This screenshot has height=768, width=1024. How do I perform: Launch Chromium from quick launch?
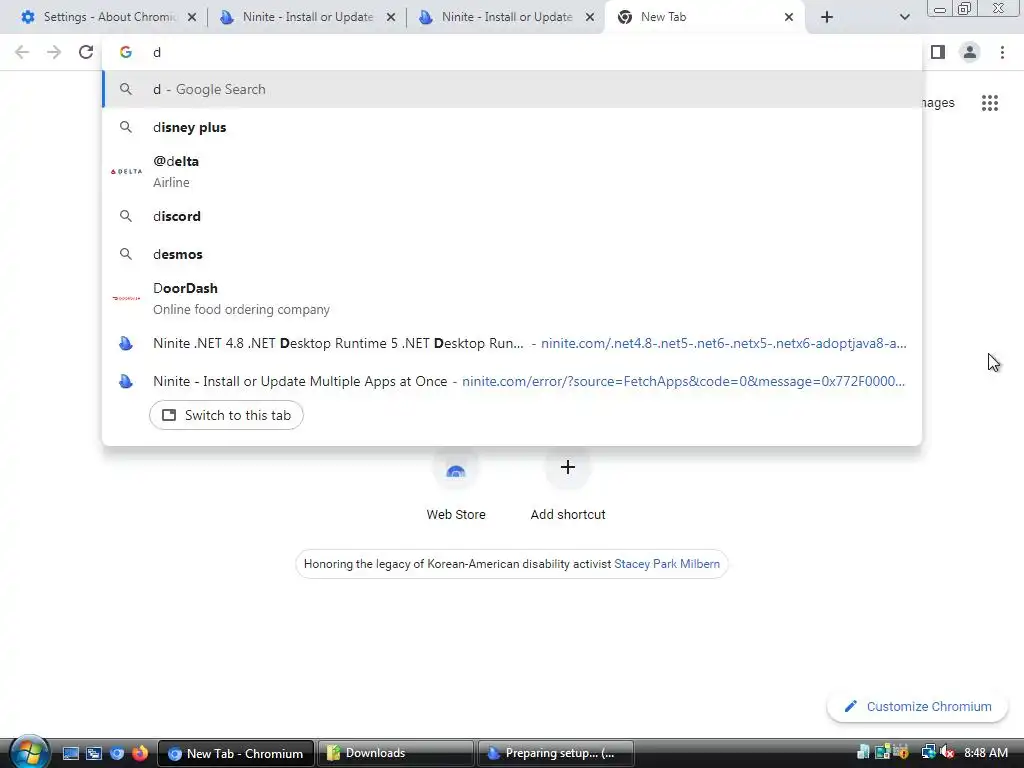[117, 753]
